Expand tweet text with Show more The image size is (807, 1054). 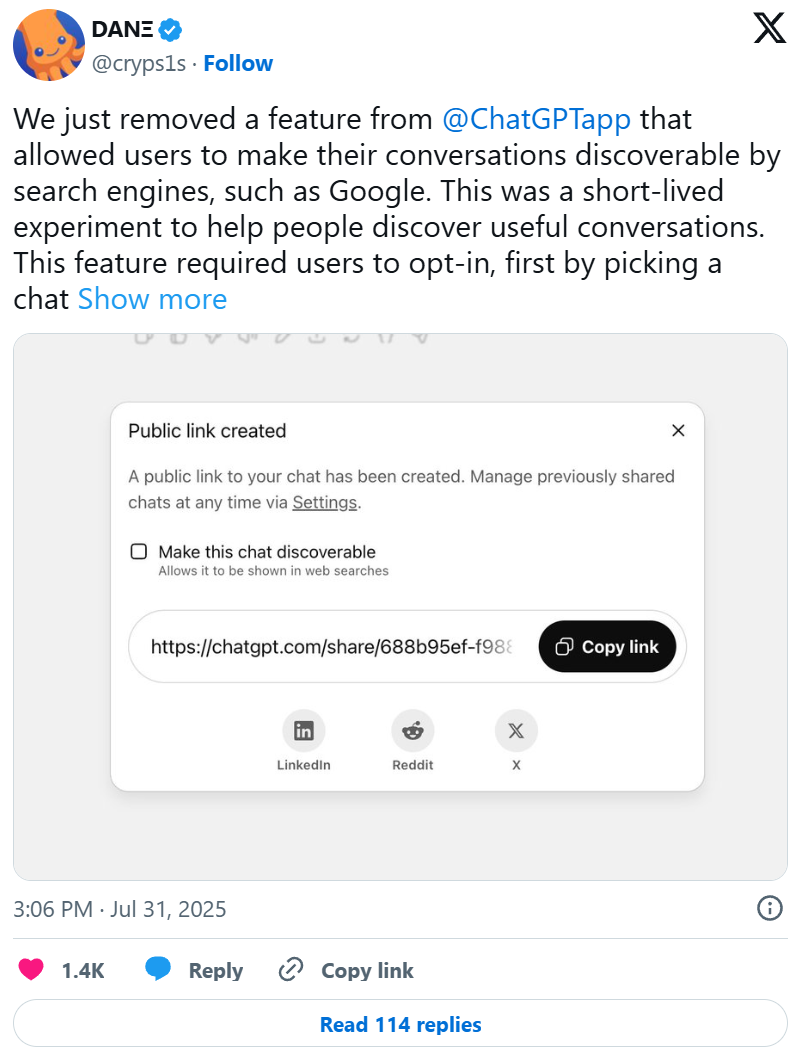tap(152, 299)
